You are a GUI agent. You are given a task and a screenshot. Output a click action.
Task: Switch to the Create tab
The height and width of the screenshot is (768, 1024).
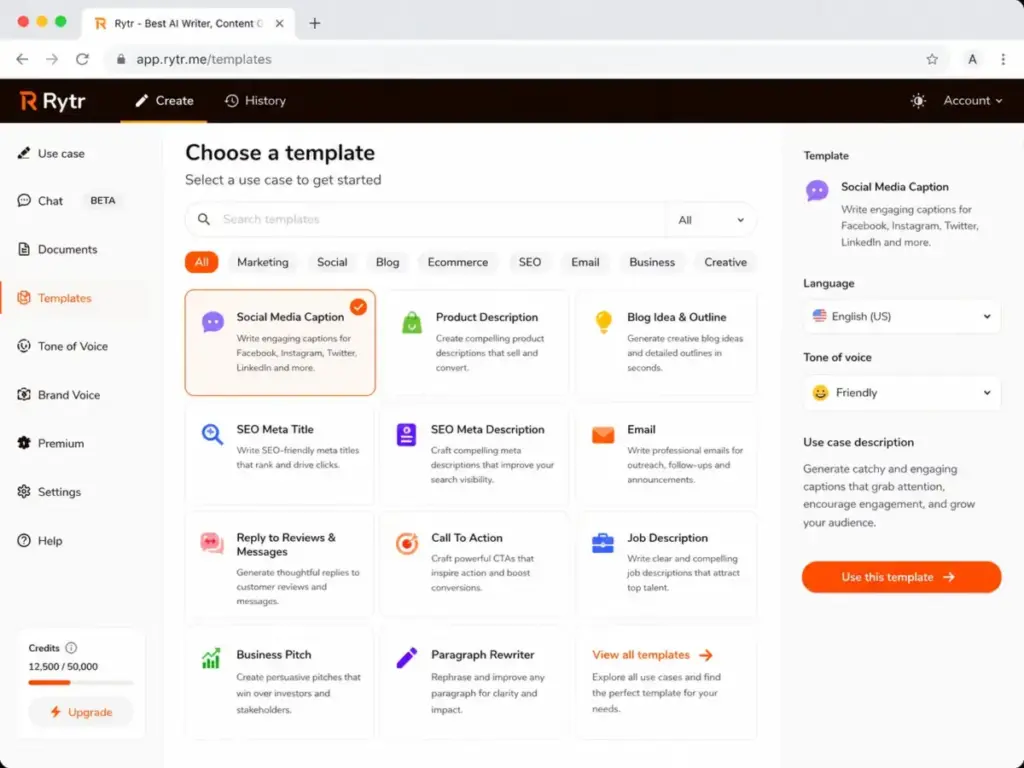pyautogui.click(x=164, y=101)
